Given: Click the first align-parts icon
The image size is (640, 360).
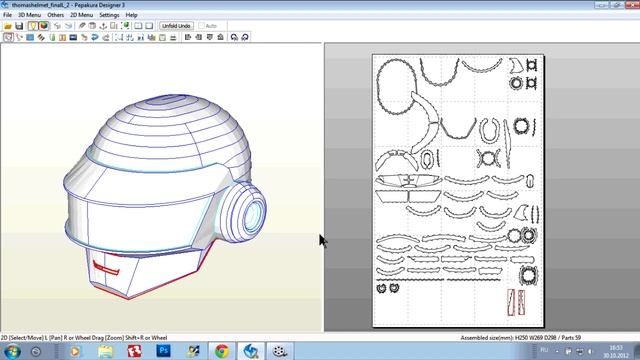Looking at the screenshot, I should (x=188, y=37).
